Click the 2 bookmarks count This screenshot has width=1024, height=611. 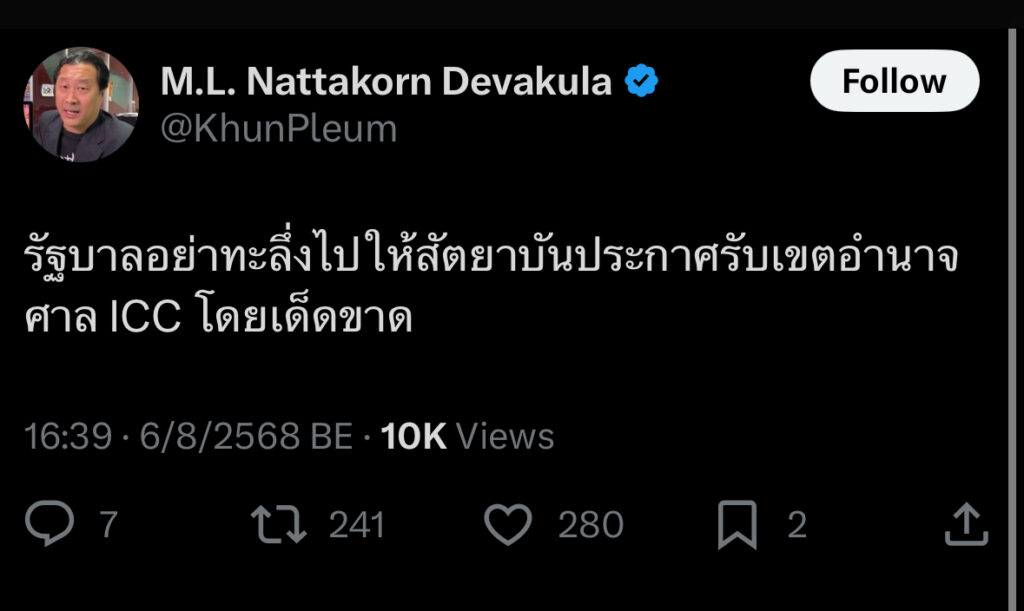point(797,525)
